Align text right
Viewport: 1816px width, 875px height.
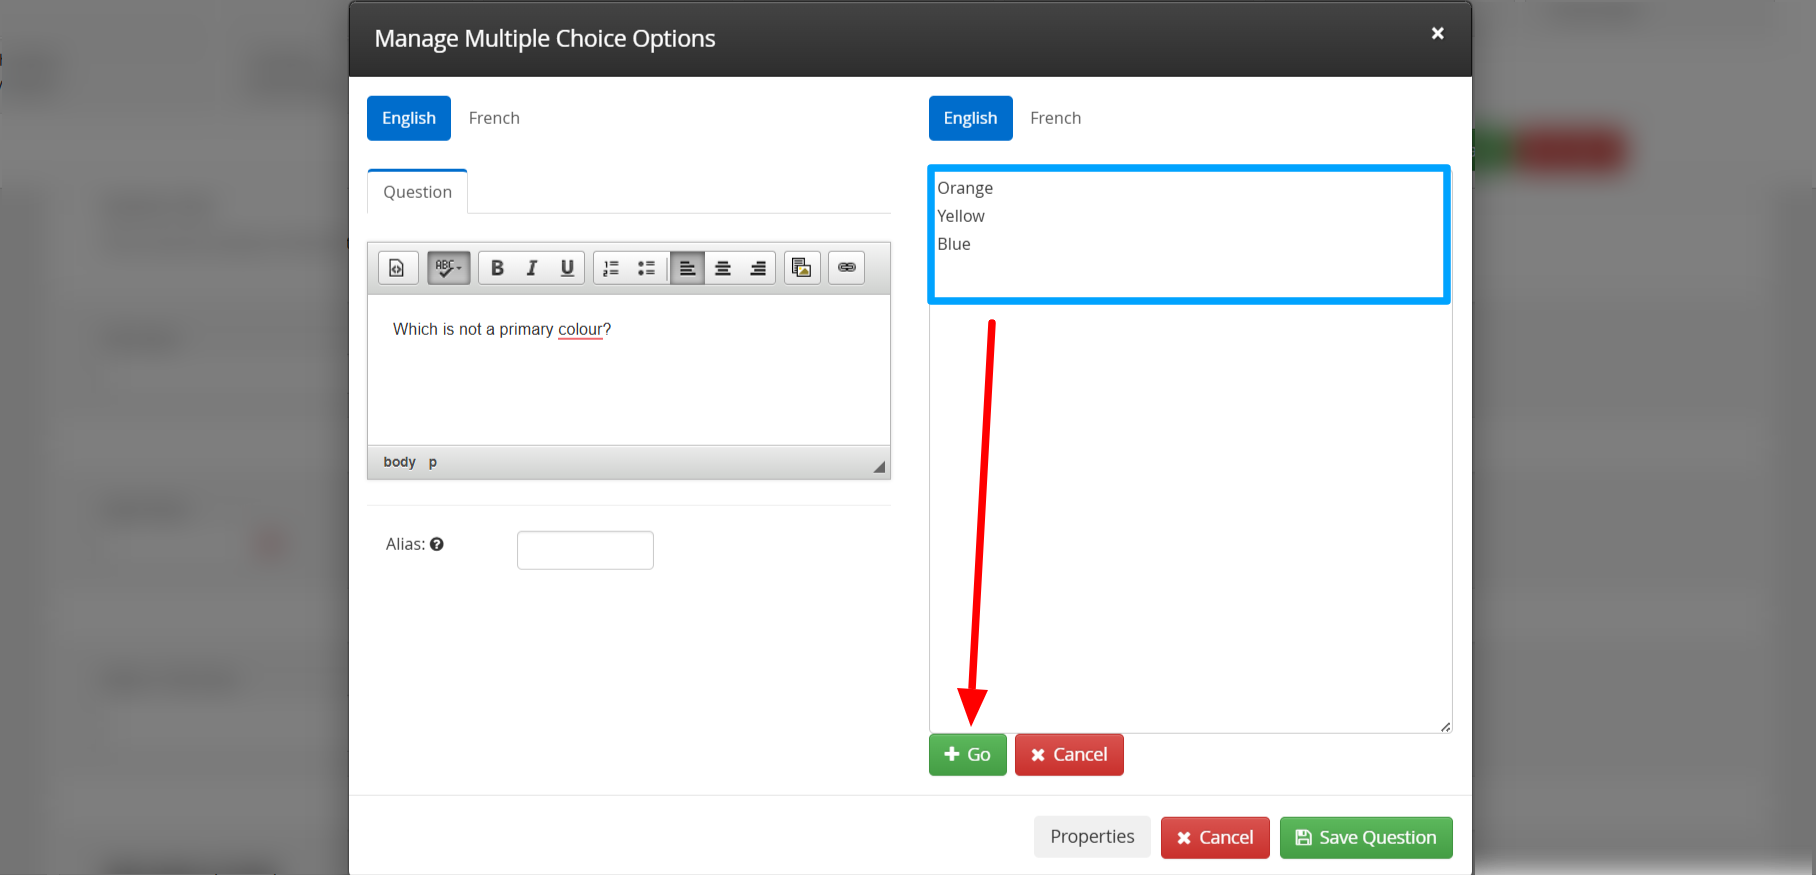758,268
